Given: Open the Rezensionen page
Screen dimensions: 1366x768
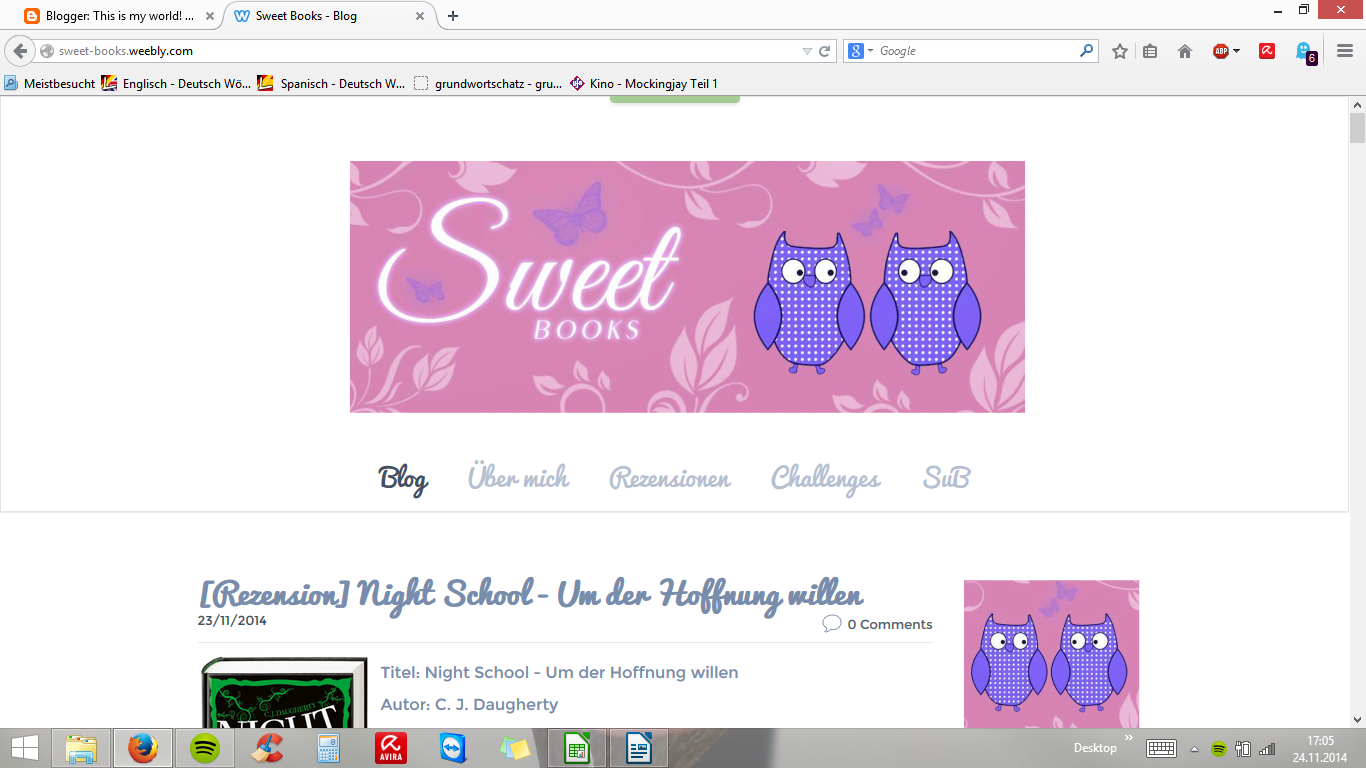Looking at the screenshot, I should point(670,478).
